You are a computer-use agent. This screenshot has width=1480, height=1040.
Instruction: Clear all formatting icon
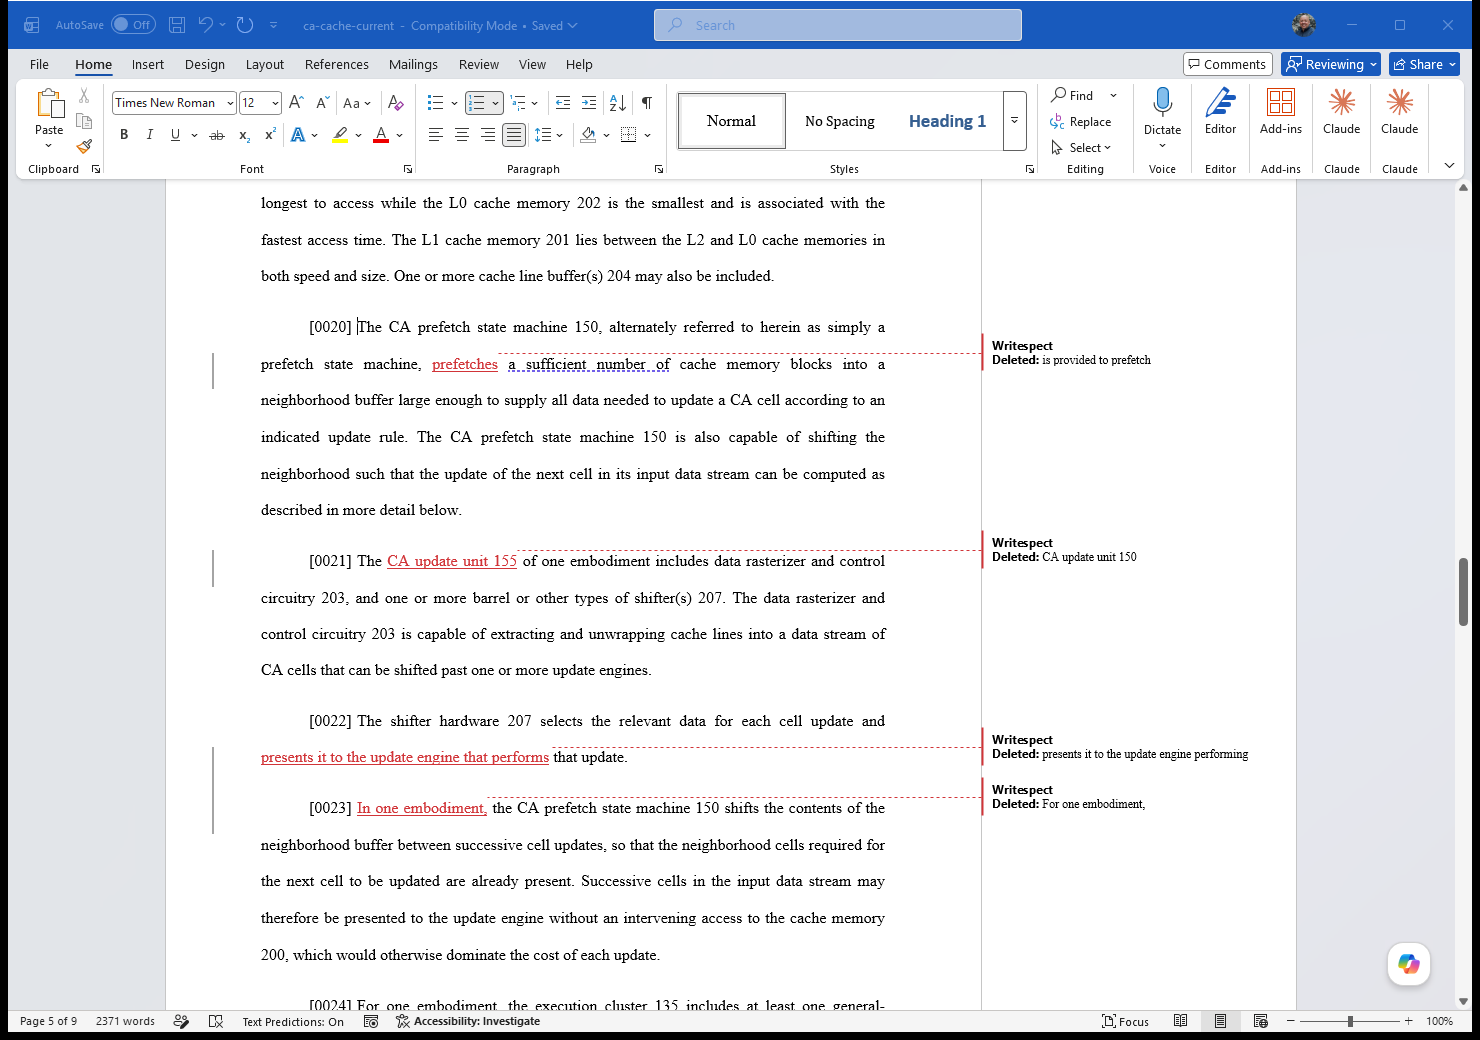396,102
